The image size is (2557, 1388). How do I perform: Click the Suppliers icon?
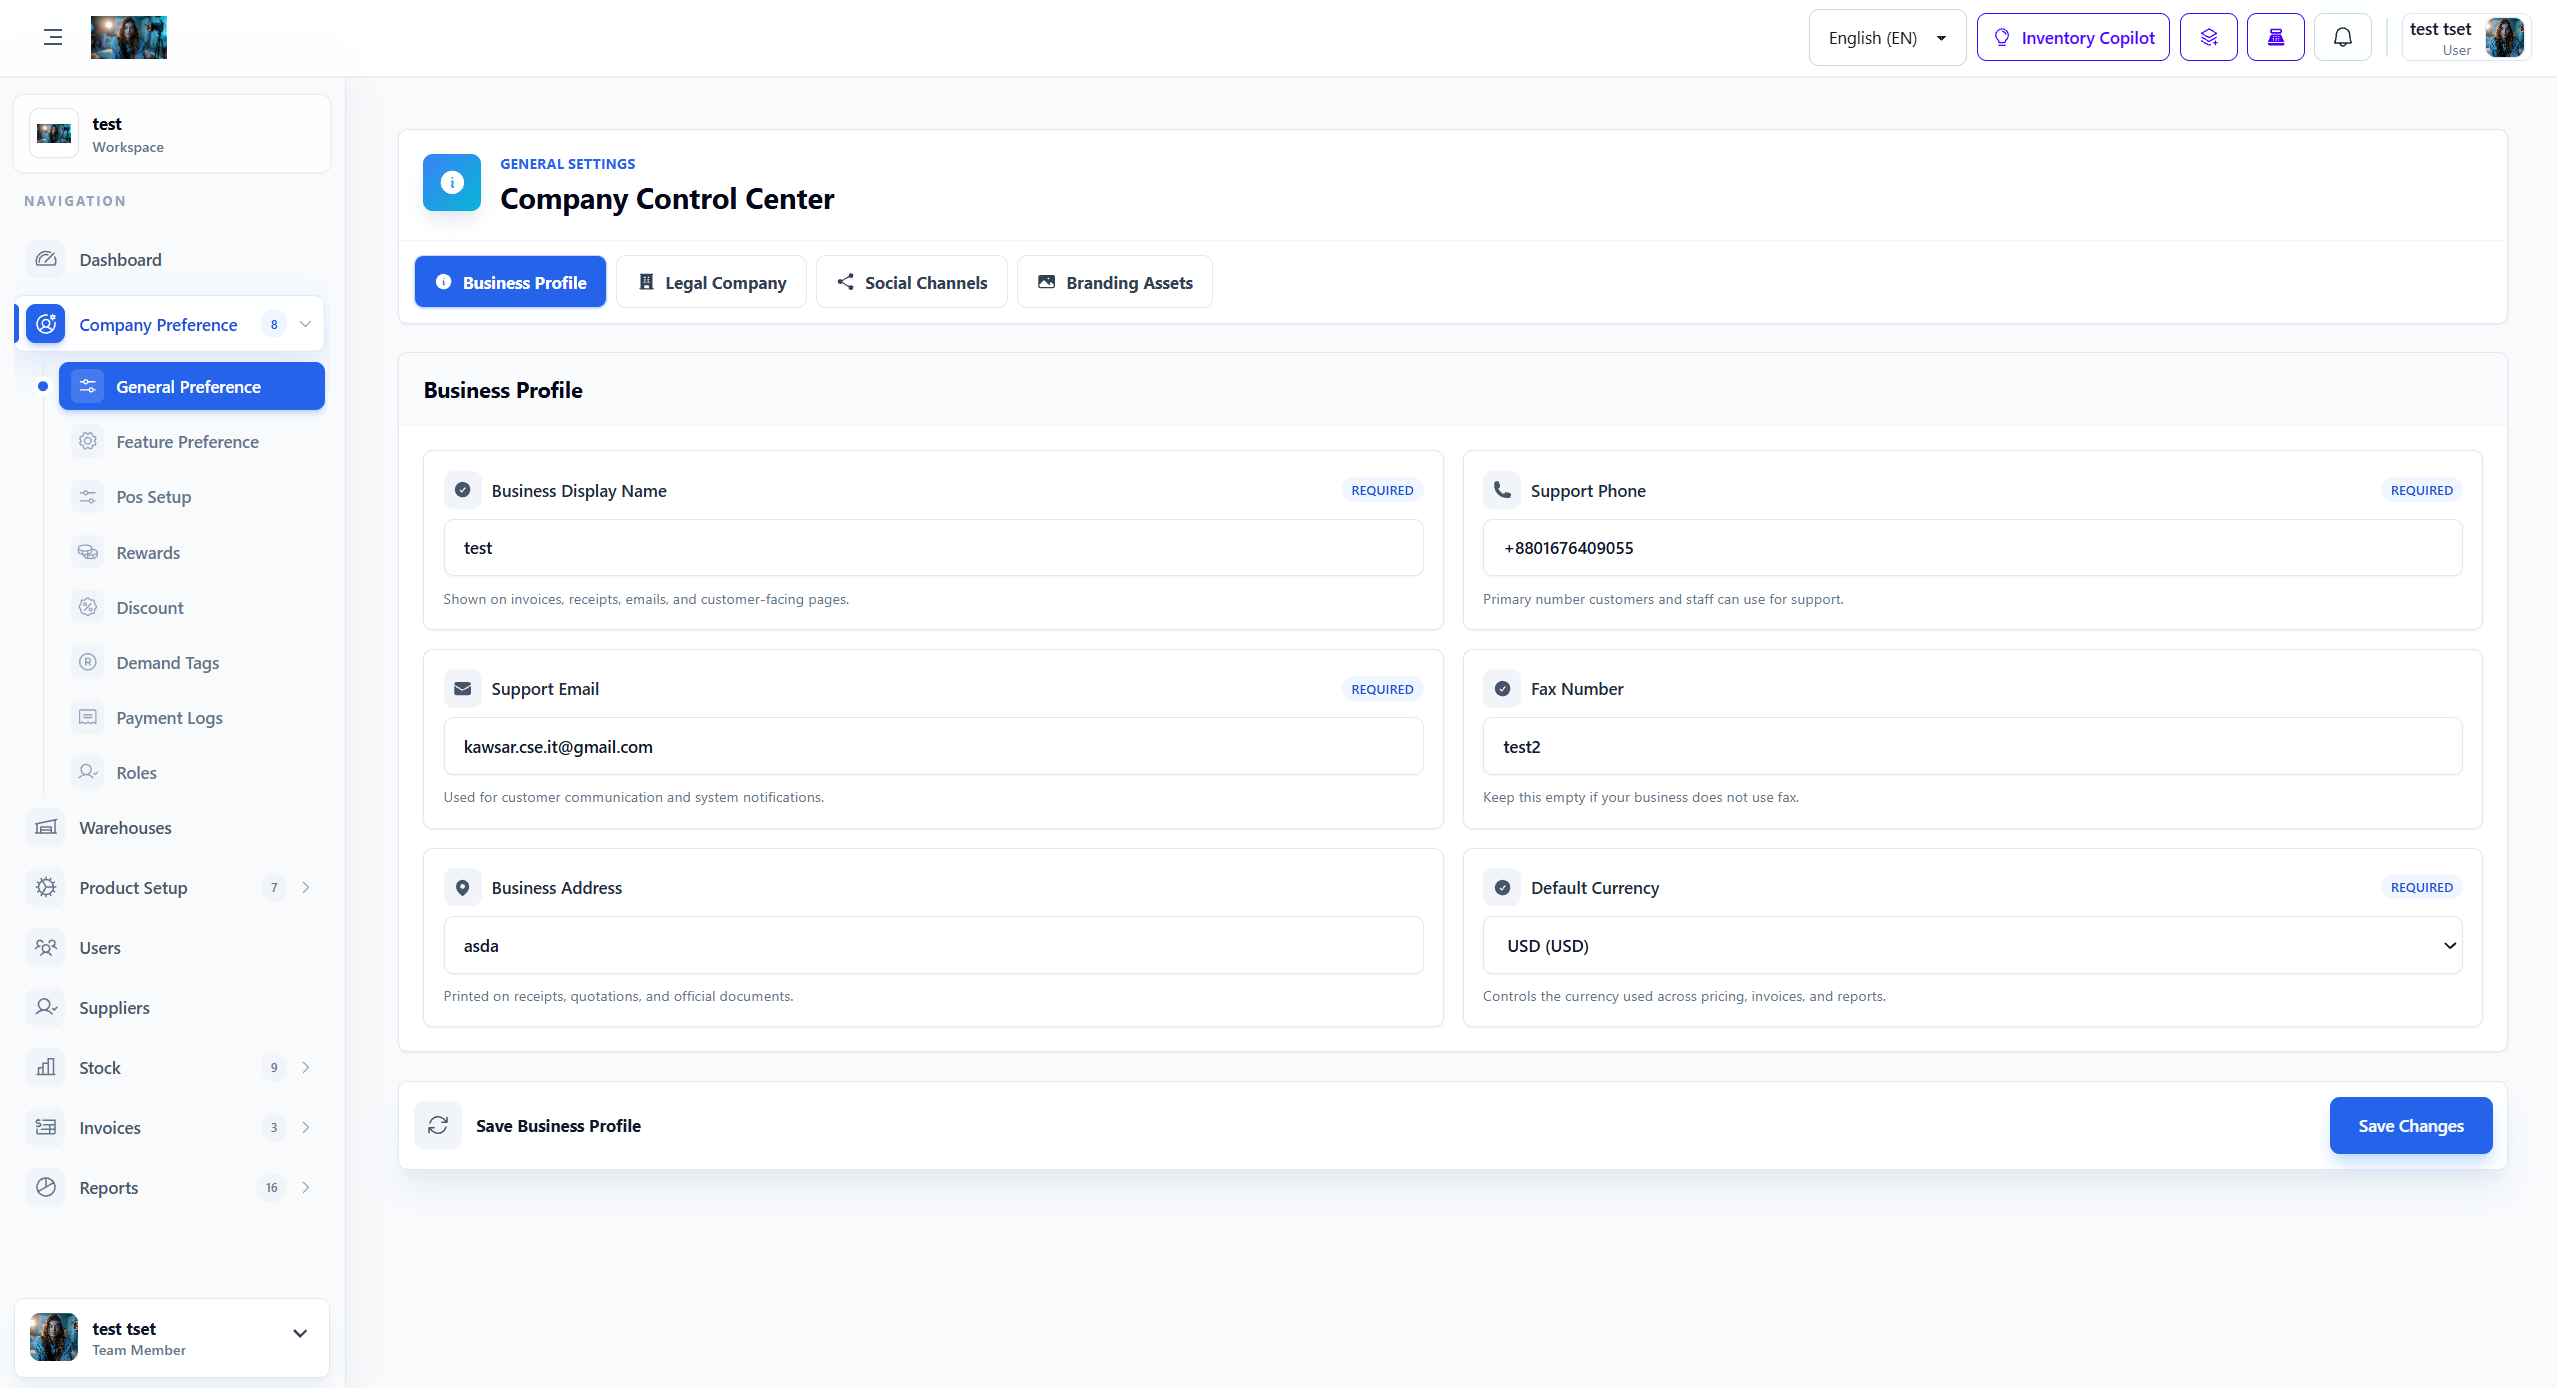pos(46,1008)
